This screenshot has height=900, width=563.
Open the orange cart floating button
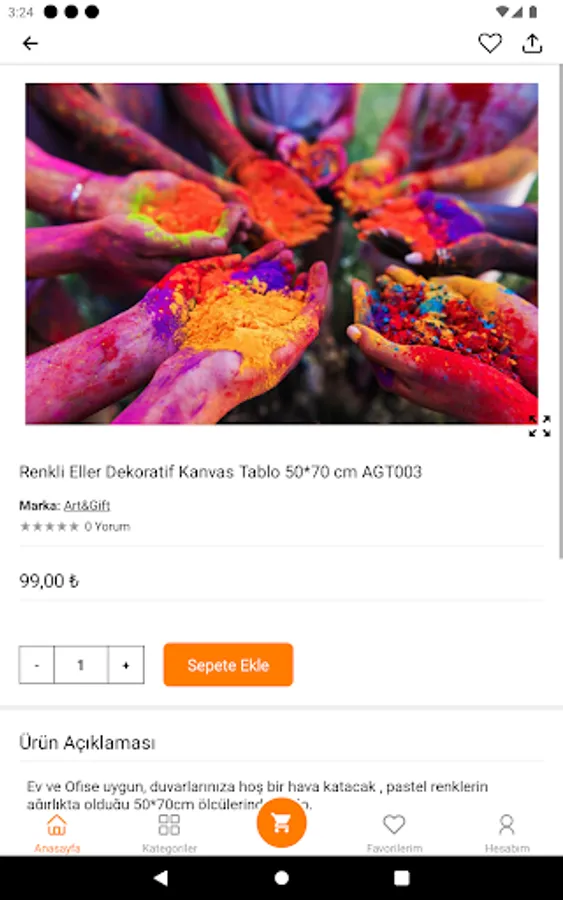click(x=281, y=823)
